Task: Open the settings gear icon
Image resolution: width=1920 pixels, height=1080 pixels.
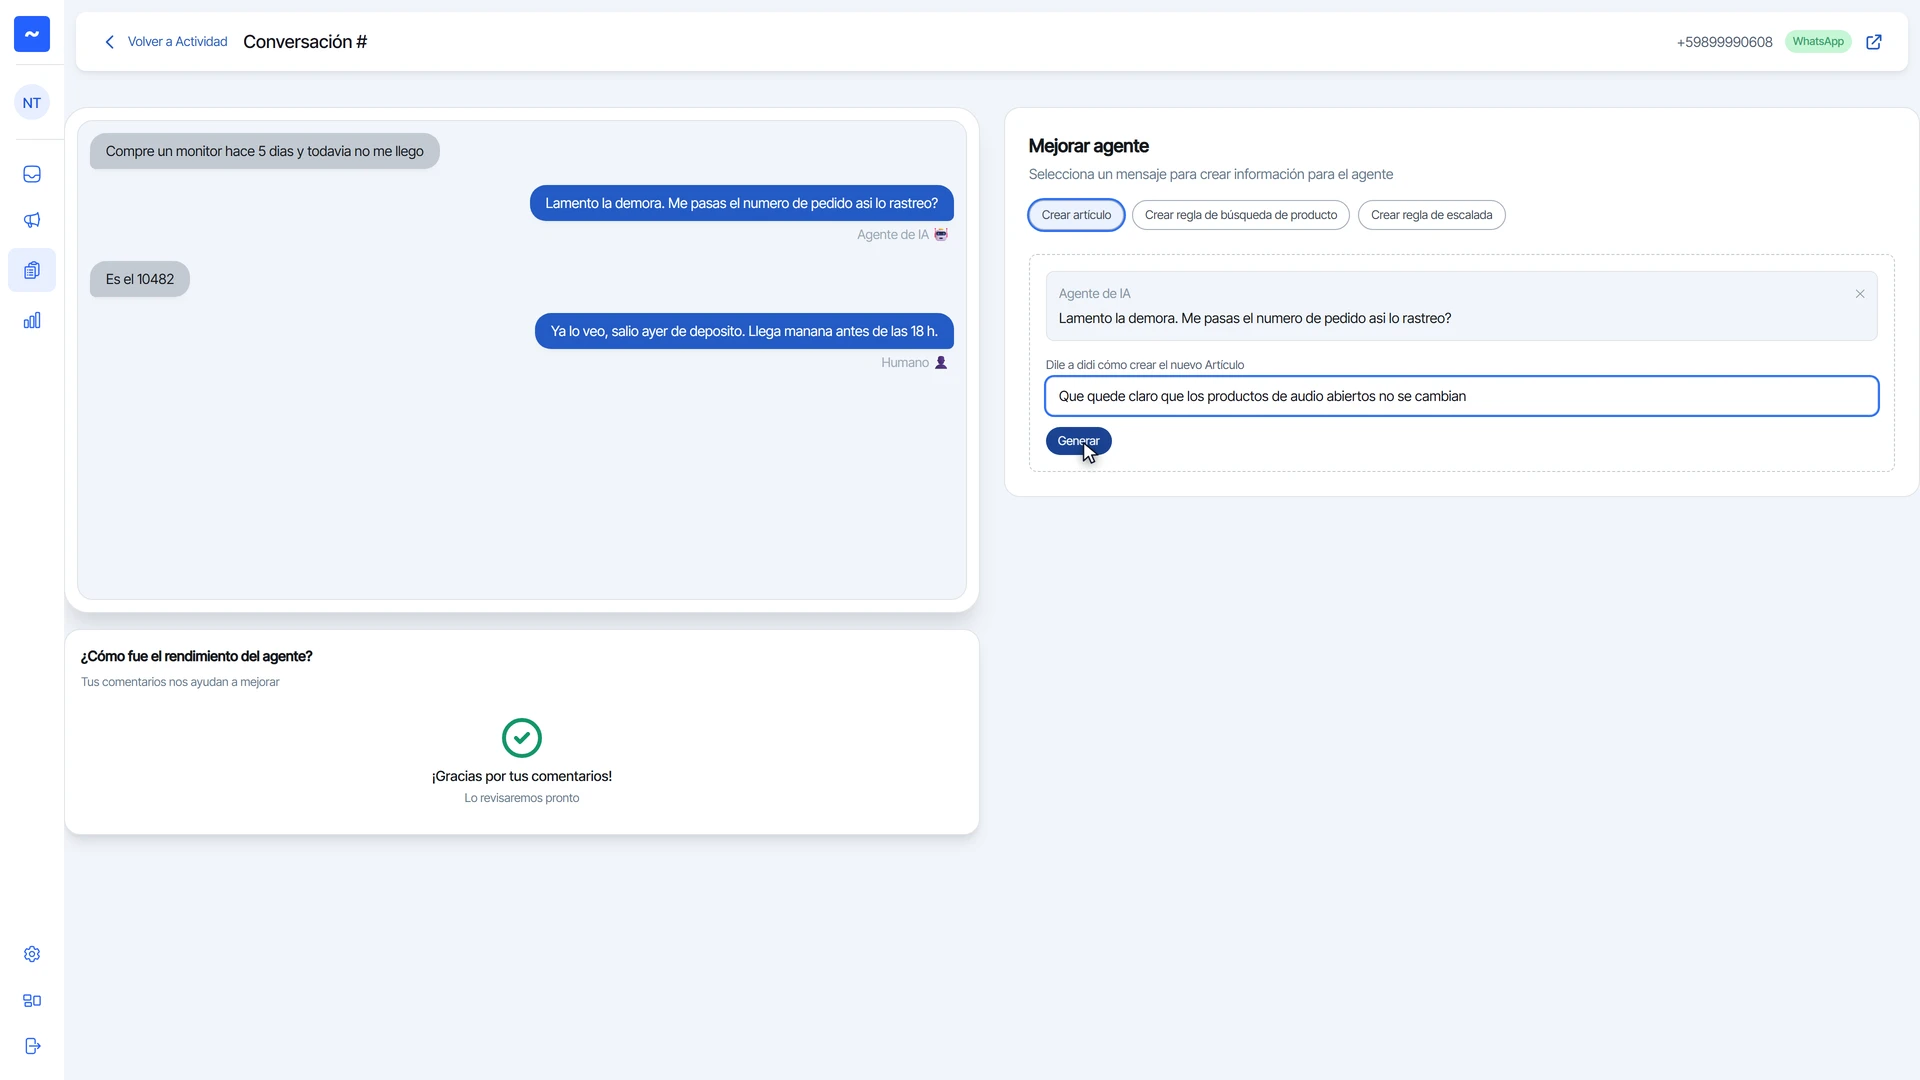Action: point(32,954)
